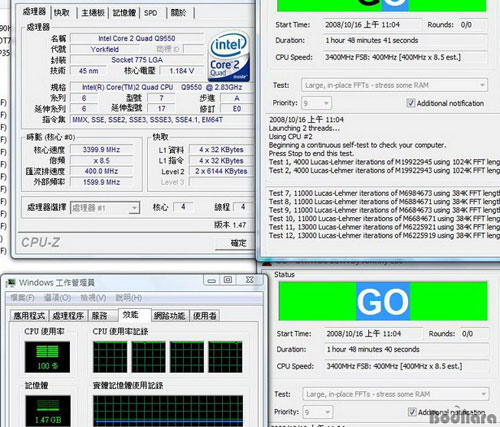Viewport: 500px width, 427px height.
Task: Switch to 應用程式 tab in Task Manager
Action: 29,315
